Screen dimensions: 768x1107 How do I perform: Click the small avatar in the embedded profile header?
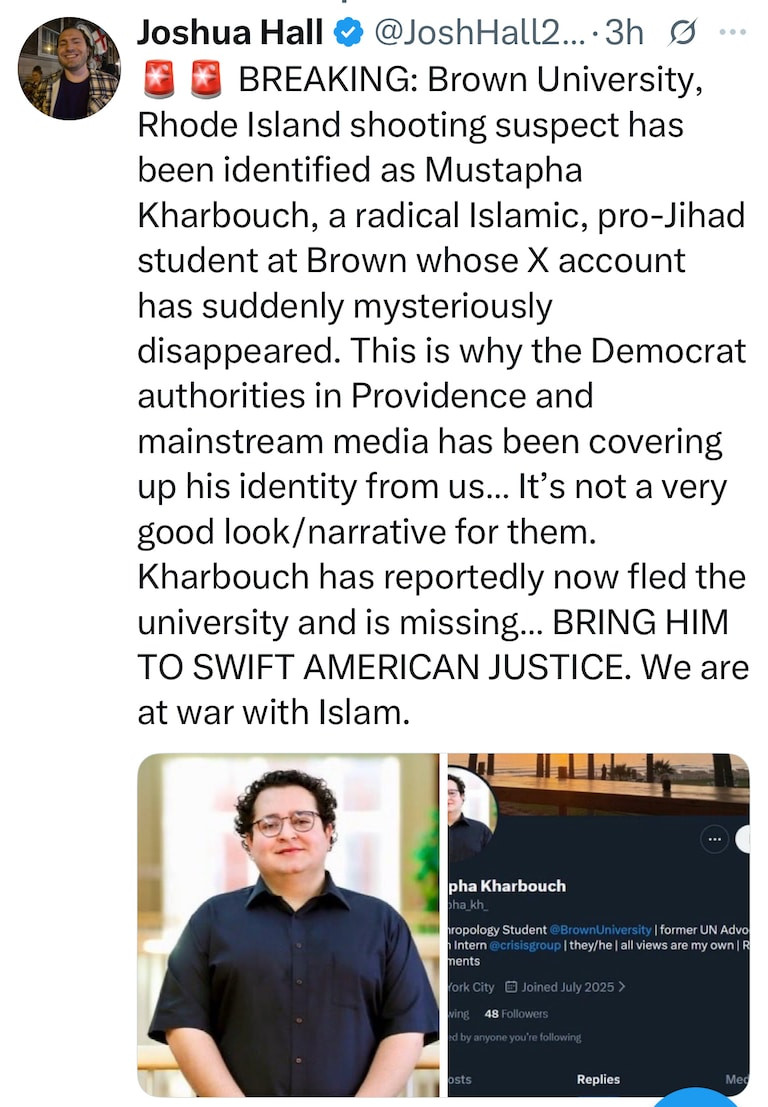tap(469, 806)
